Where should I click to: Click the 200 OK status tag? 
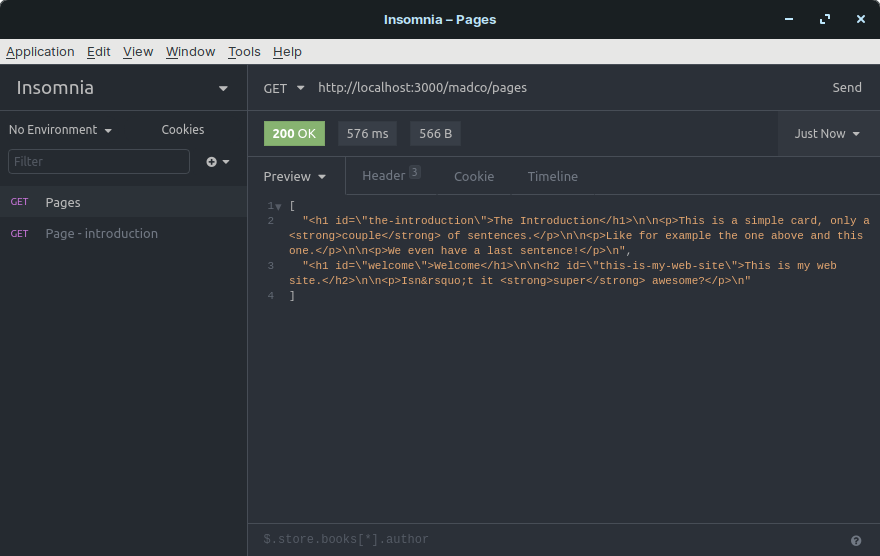[x=294, y=134]
